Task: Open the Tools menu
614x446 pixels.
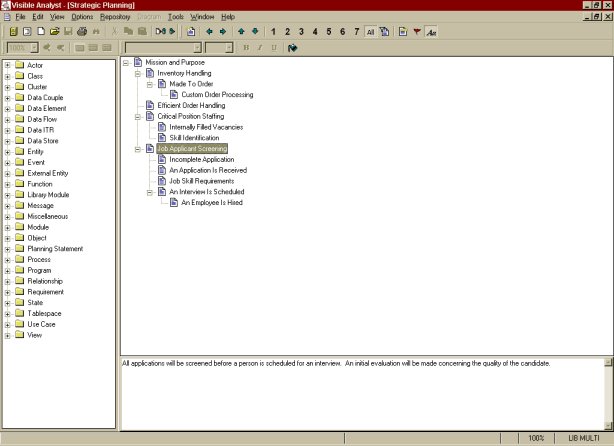Action: [x=176, y=17]
